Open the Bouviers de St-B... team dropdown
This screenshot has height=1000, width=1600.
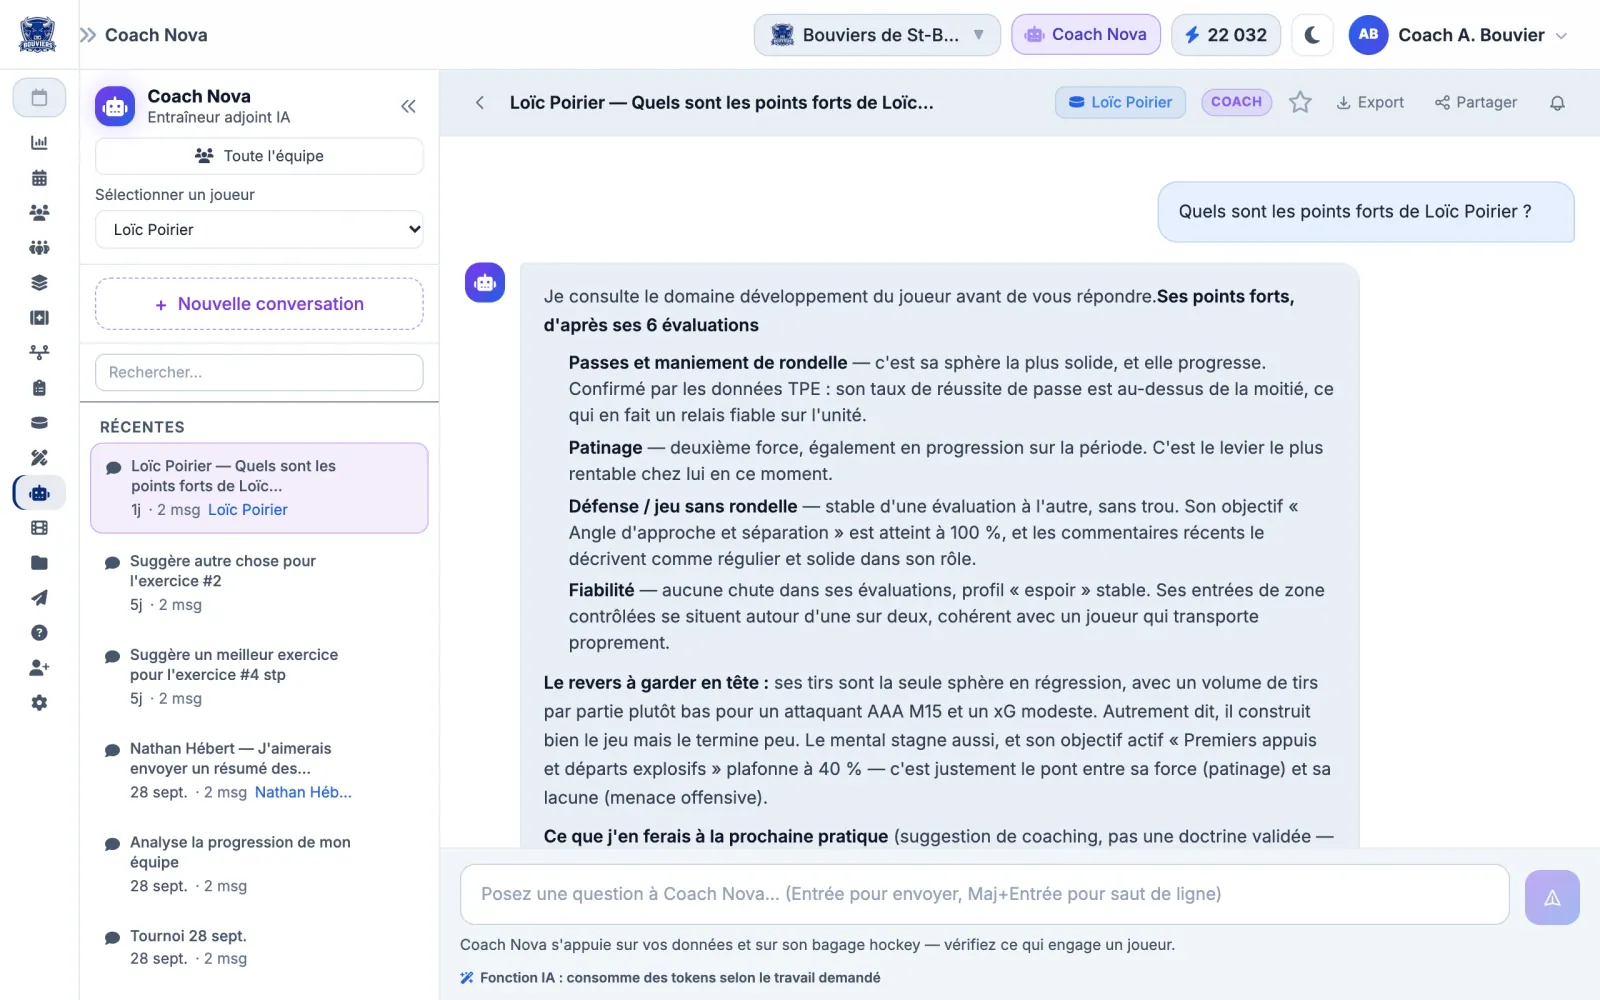[x=877, y=35]
